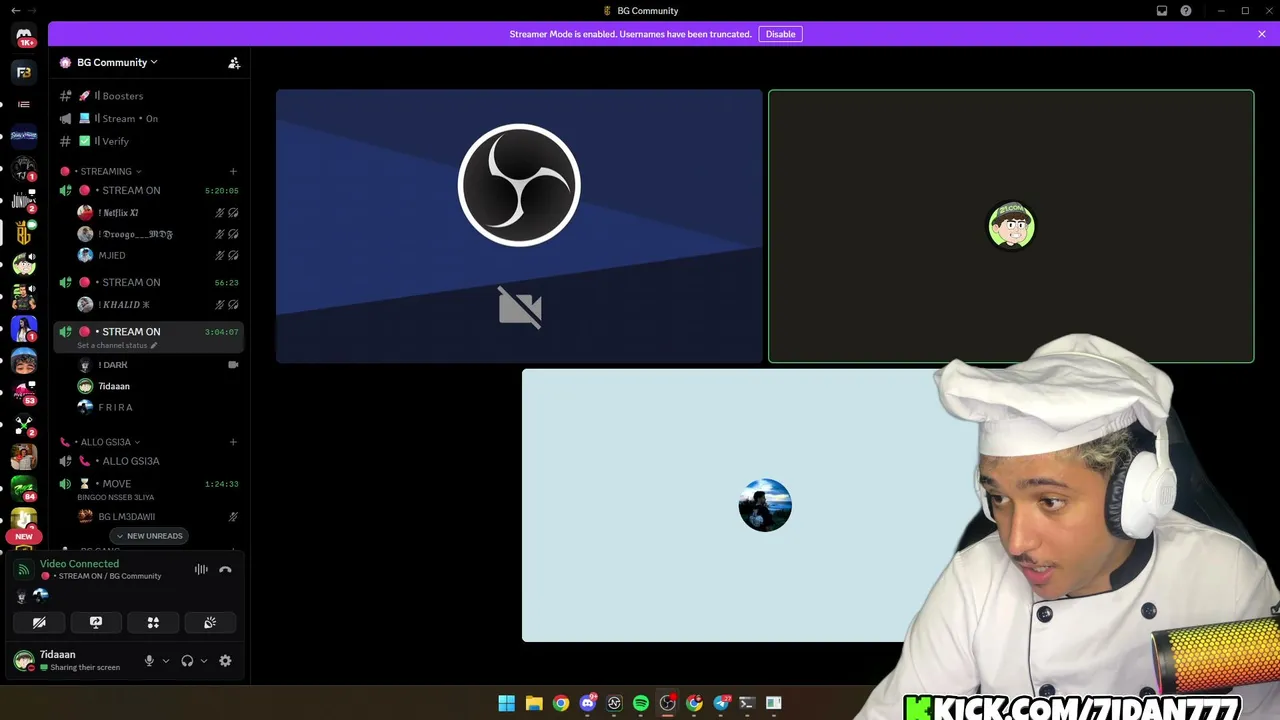Open Discord direct messages home icon
This screenshot has height=720, width=1280.
click(x=24, y=36)
